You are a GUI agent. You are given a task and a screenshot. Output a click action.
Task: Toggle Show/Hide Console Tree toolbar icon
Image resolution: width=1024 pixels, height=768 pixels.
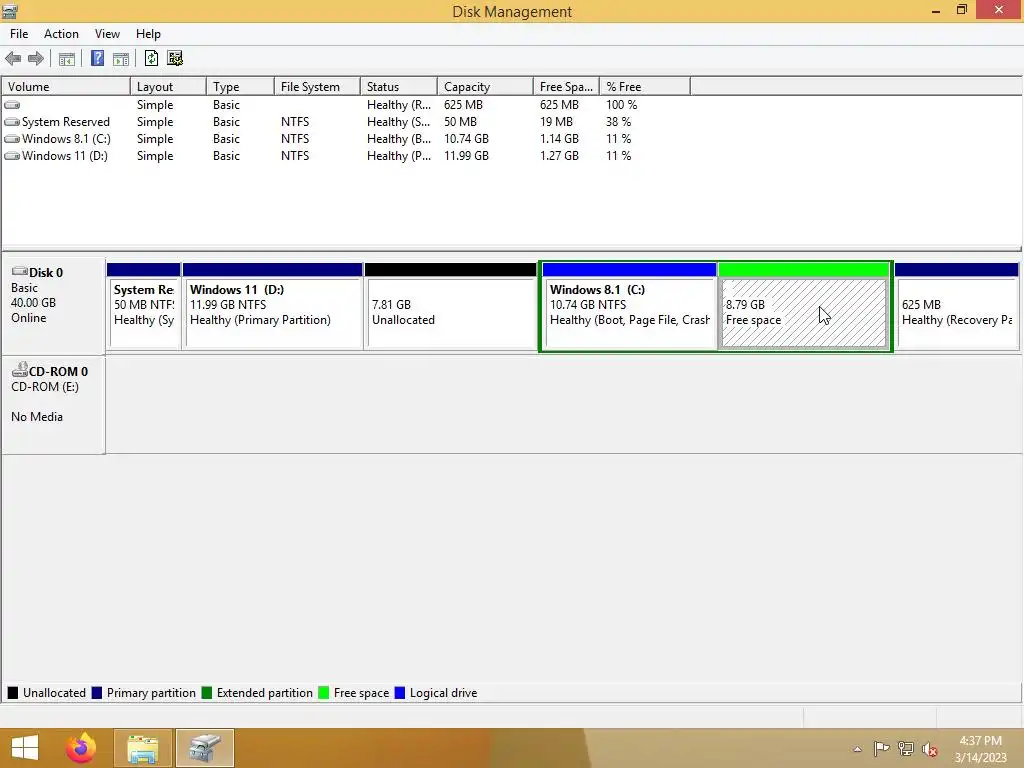(67, 59)
